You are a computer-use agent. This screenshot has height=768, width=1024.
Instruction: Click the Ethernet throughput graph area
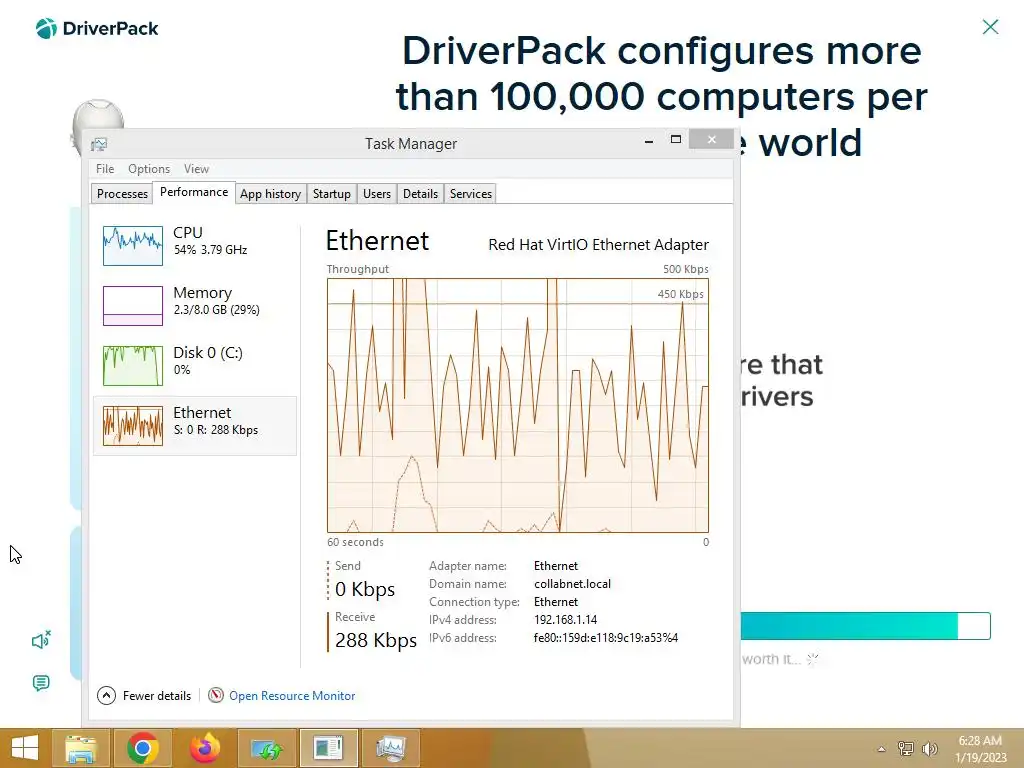pyautogui.click(x=518, y=406)
